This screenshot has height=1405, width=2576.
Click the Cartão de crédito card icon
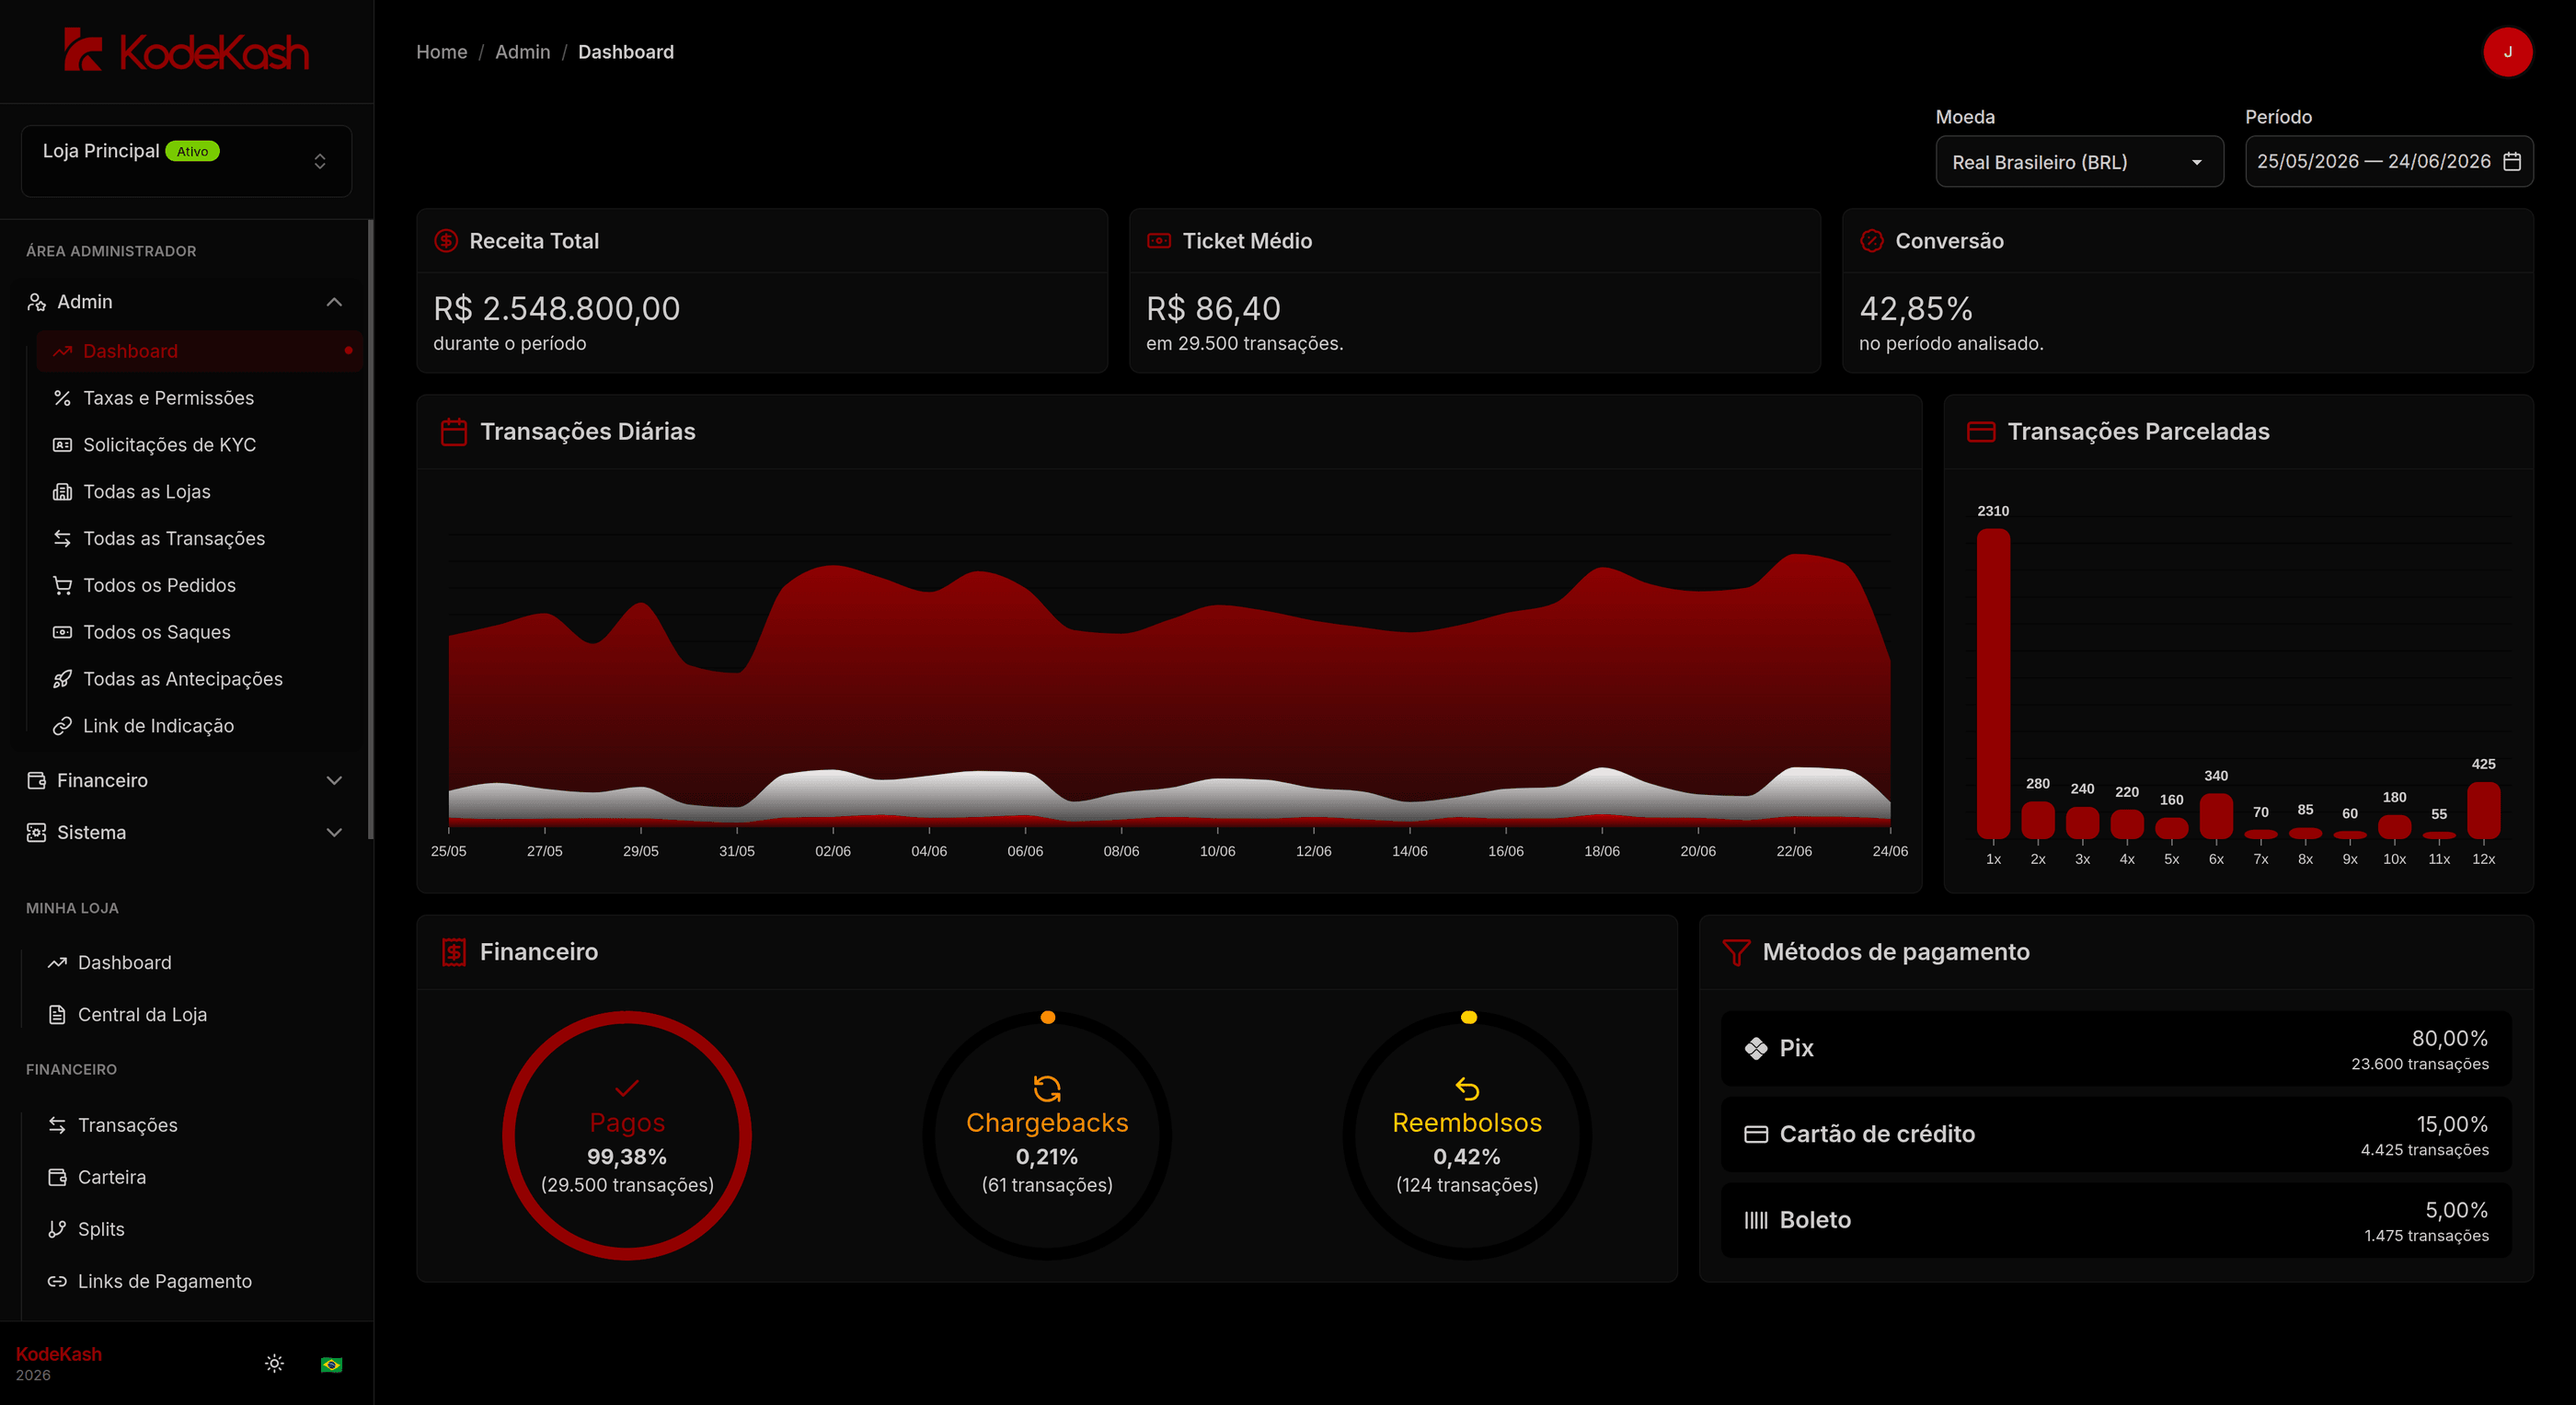click(1755, 1134)
